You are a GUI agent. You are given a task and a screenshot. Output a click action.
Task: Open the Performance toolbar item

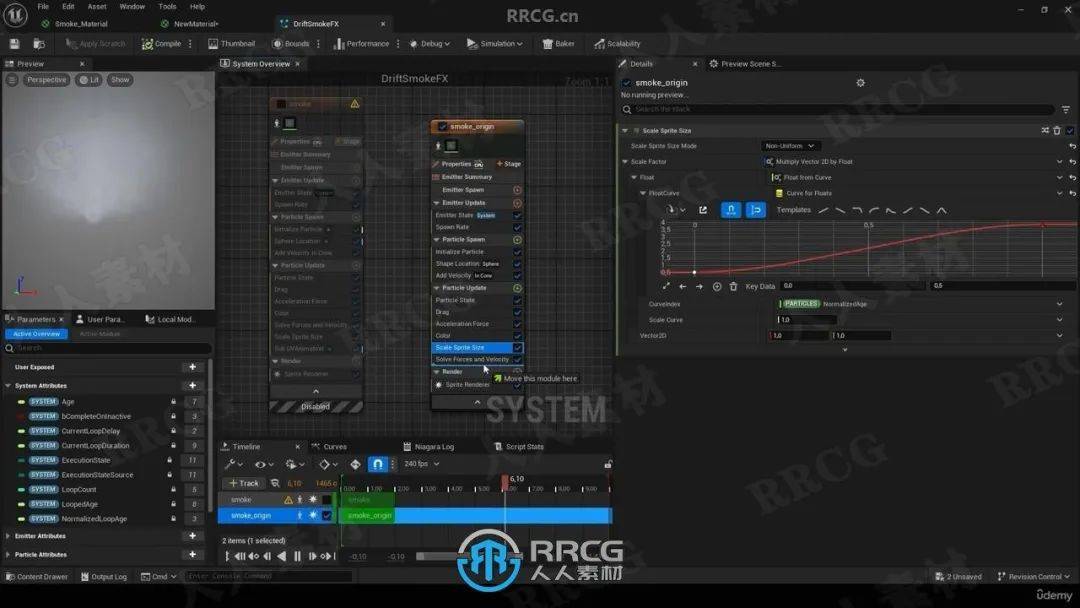pos(362,43)
